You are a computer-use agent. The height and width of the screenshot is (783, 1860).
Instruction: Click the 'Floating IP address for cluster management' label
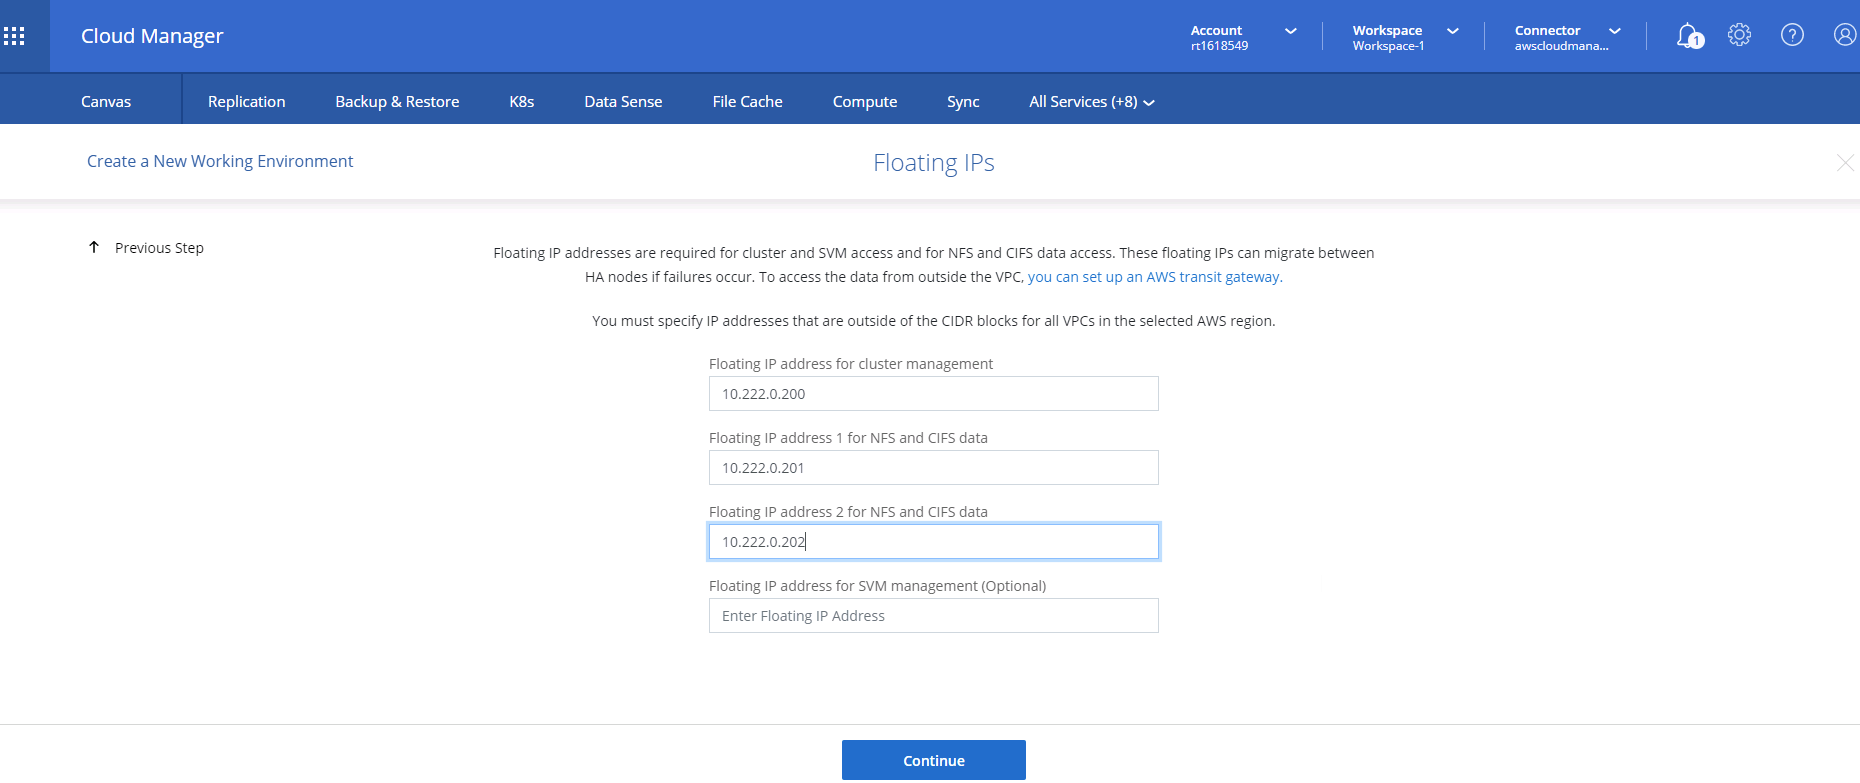[851, 364]
